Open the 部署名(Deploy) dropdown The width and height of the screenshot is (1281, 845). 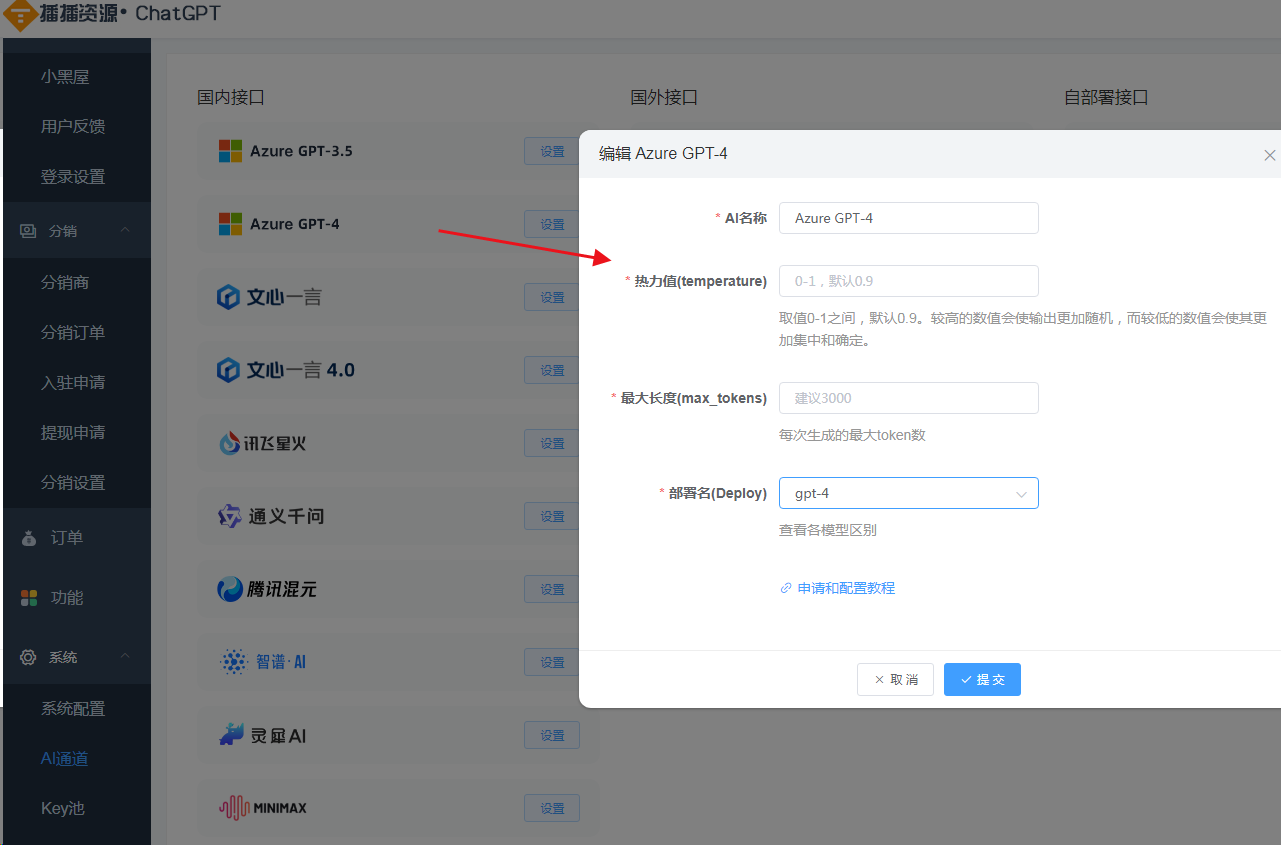(908, 493)
